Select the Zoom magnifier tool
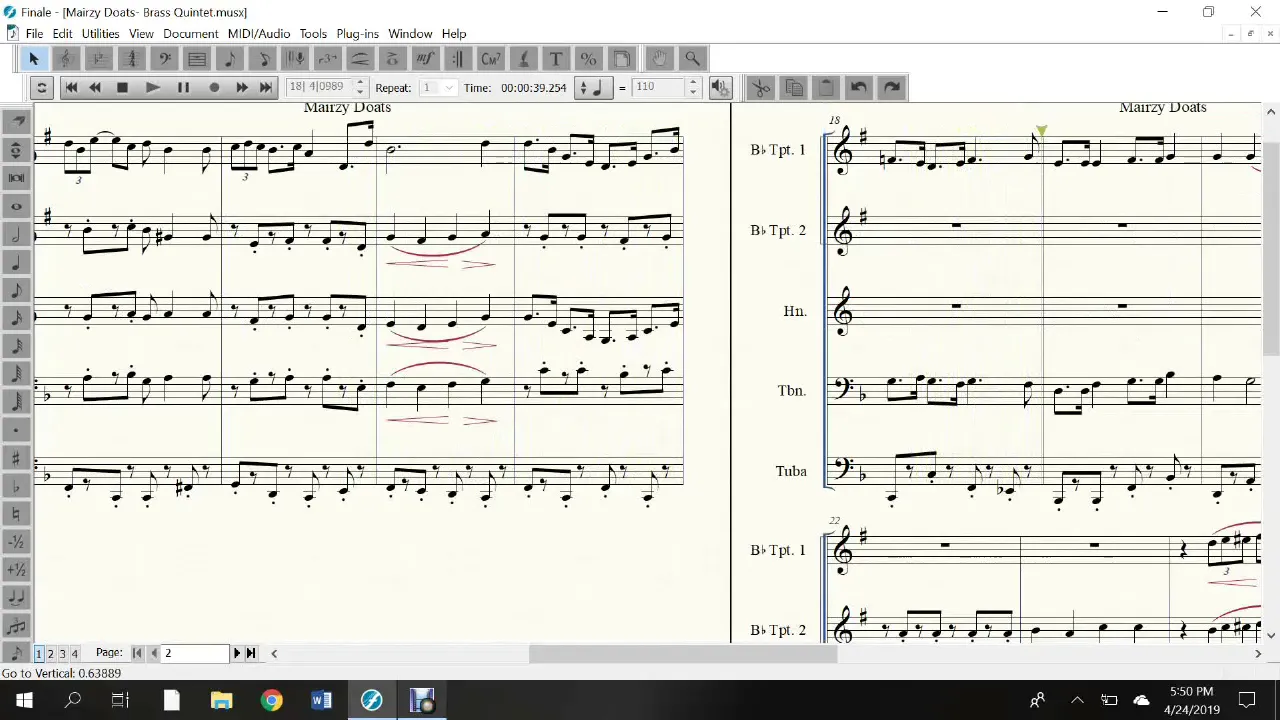Image resolution: width=1280 pixels, height=720 pixels. (x=692, y=58)
